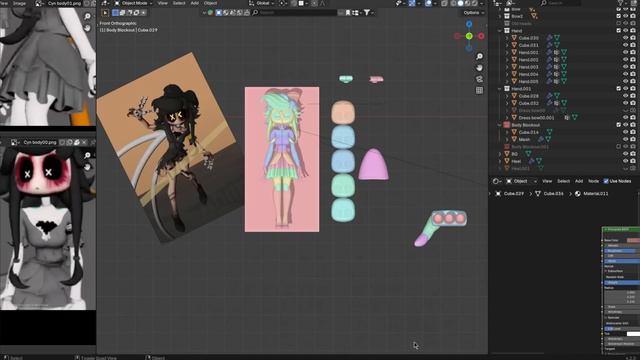Image resolution: width=640 pixels, height=360 pixels.
Task: Open the Add menu in 3D viewport
Action: click(195, 3)
